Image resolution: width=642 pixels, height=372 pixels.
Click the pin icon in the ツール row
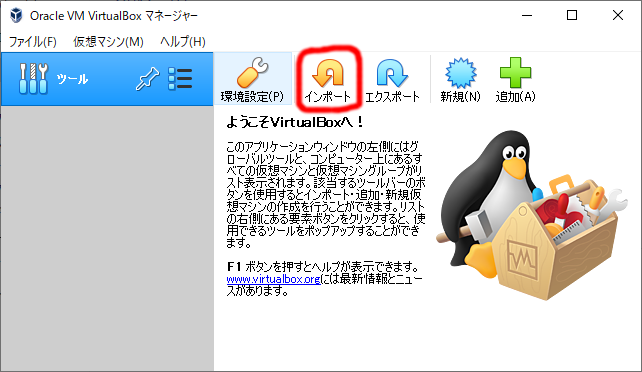coord(147,78)
